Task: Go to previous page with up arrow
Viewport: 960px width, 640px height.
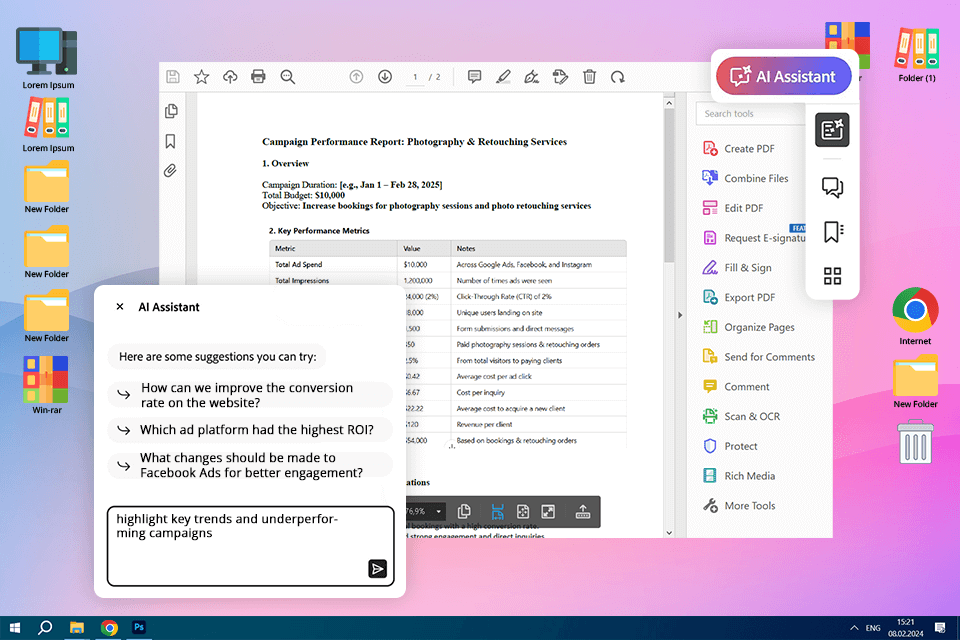Action: tap(356, 77)
